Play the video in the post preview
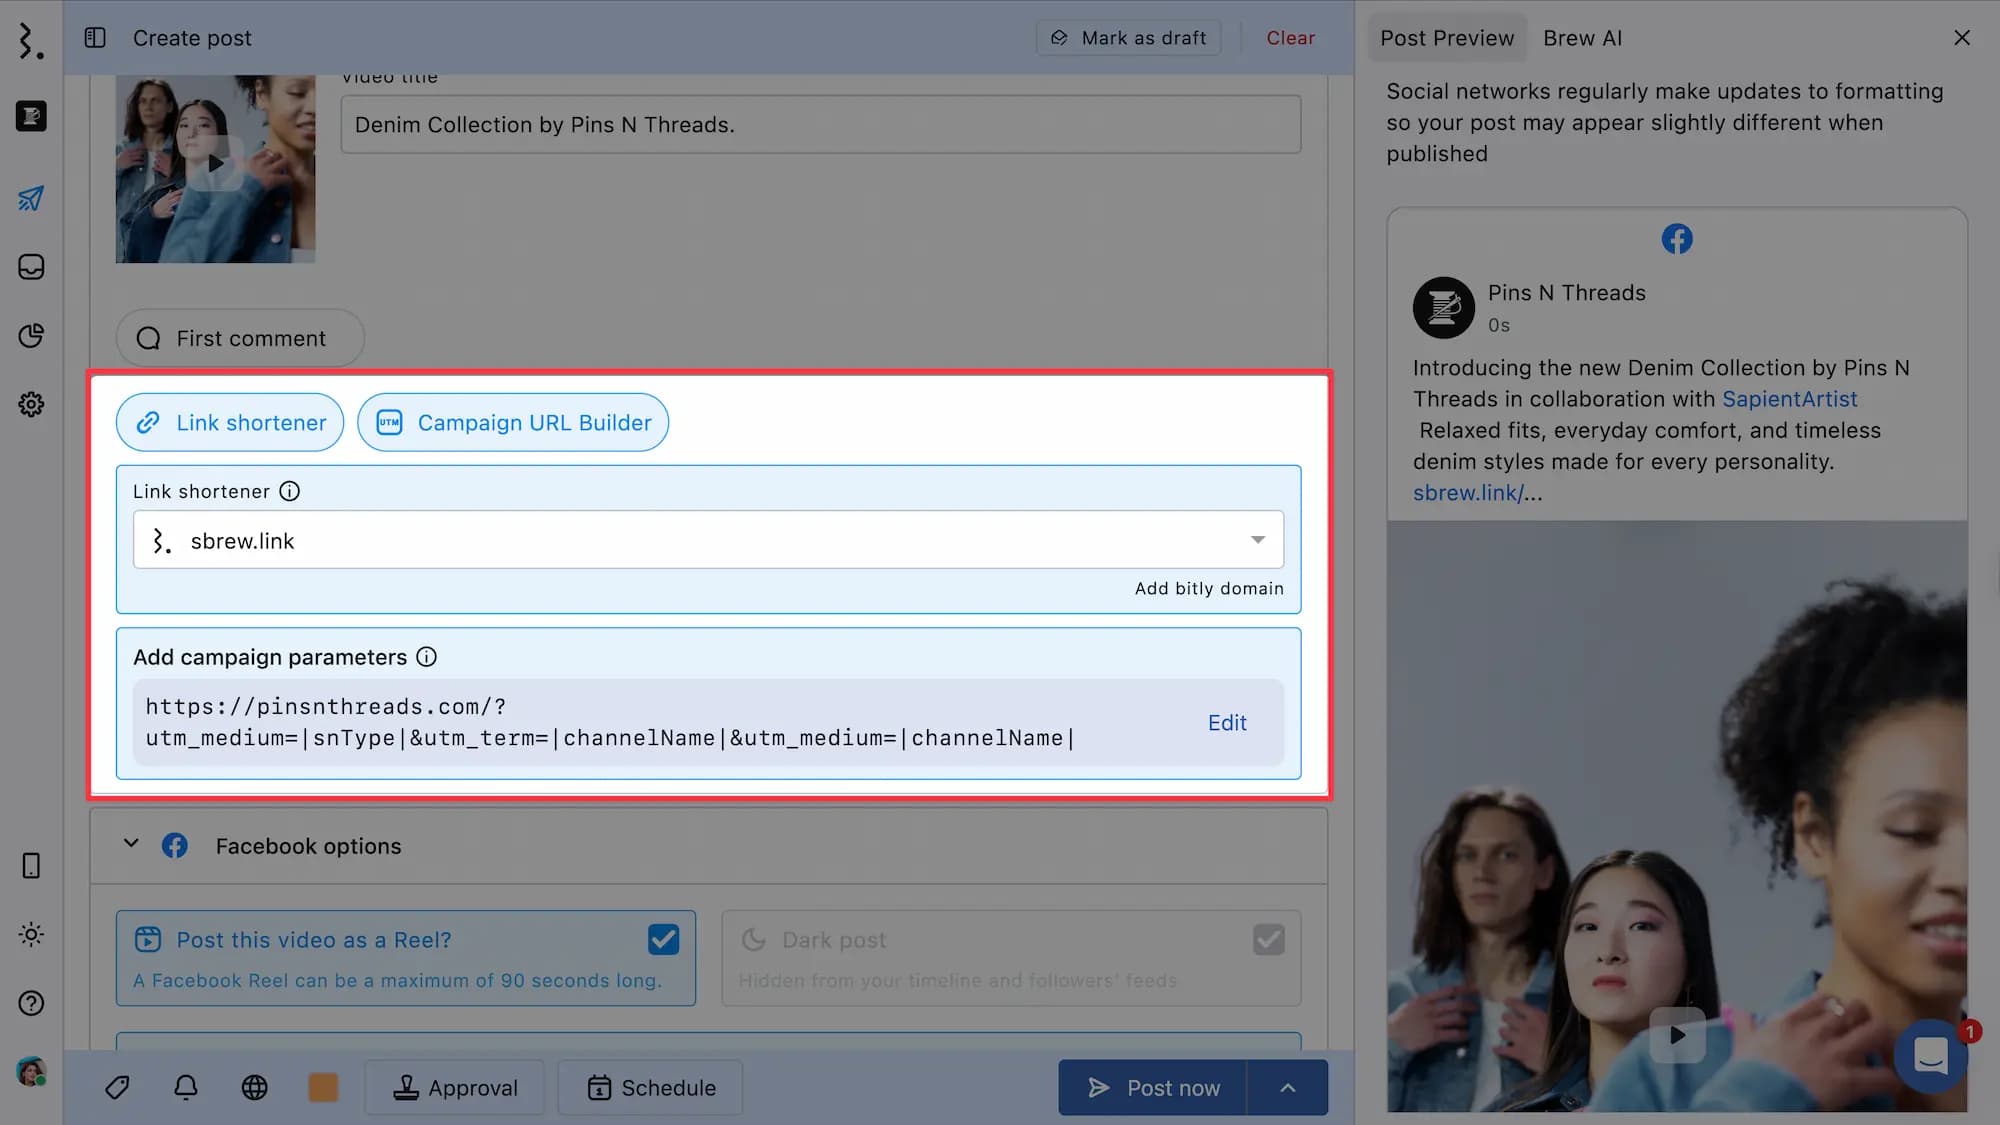 click(x=1677, y=1035)
